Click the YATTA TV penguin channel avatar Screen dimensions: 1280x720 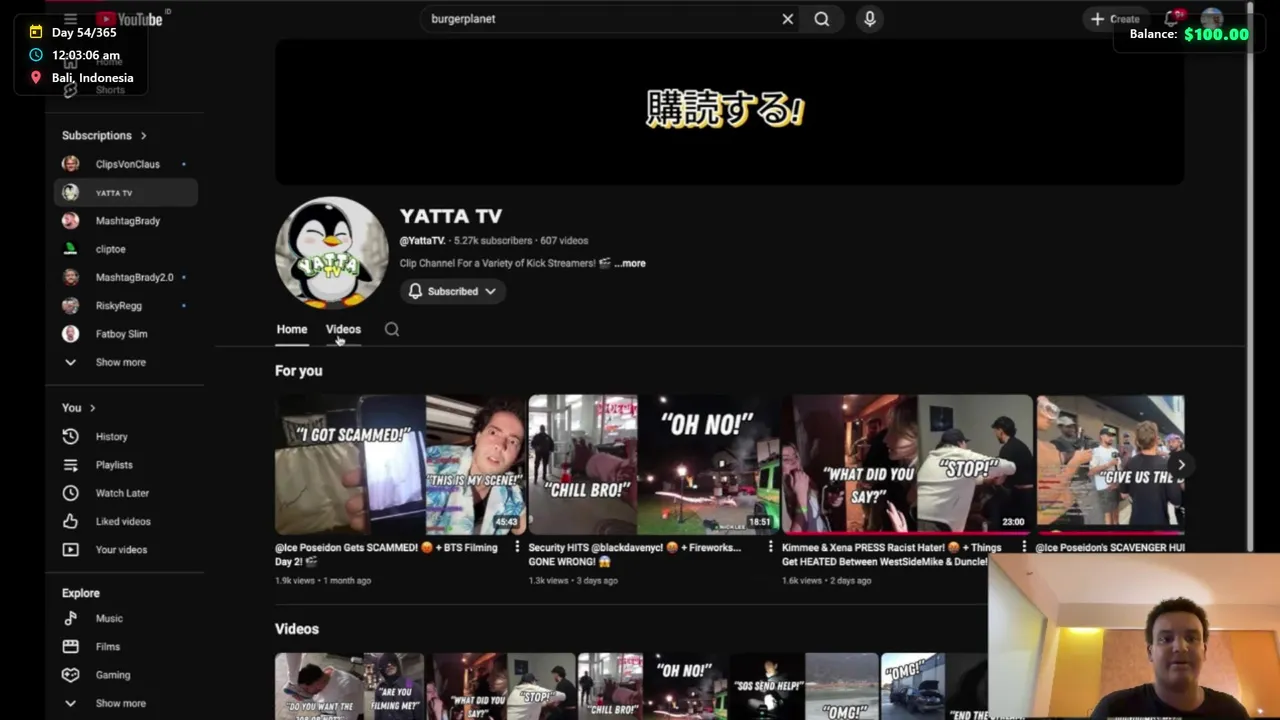pyautogui.click(x=331, y=253)
